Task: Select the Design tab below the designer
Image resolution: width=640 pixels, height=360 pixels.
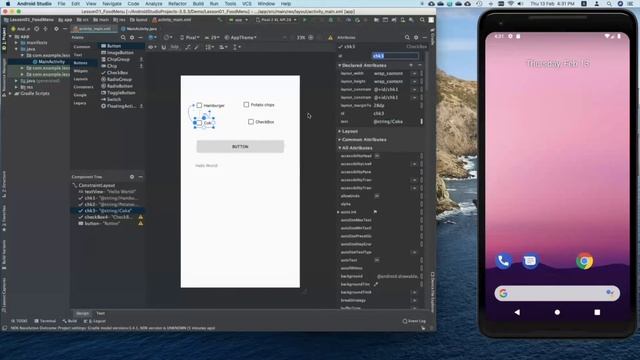Action: (x=82, y=313)
